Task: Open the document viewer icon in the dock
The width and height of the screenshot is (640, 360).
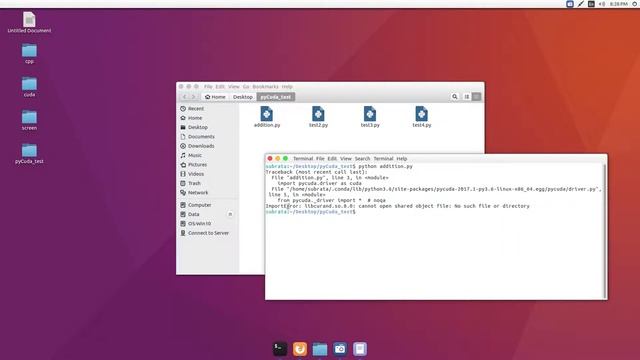Action: 360,349
